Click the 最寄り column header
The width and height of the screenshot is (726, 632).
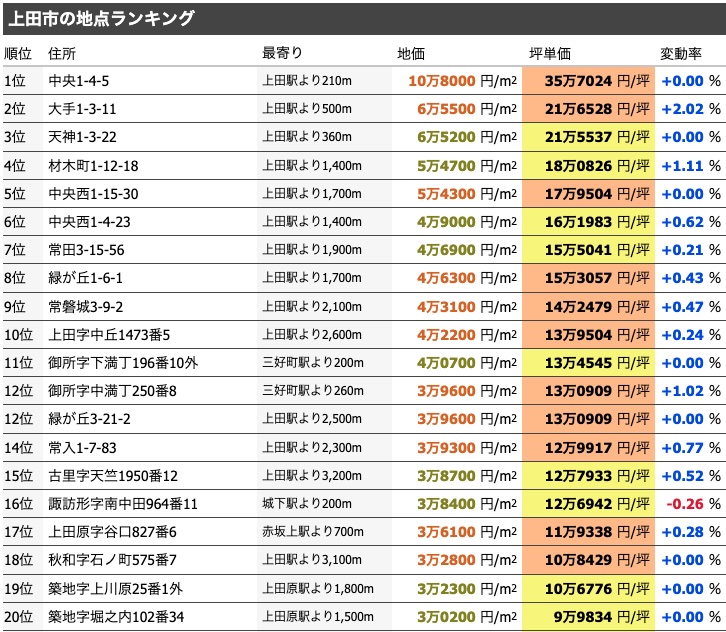[x=282, y=53]
